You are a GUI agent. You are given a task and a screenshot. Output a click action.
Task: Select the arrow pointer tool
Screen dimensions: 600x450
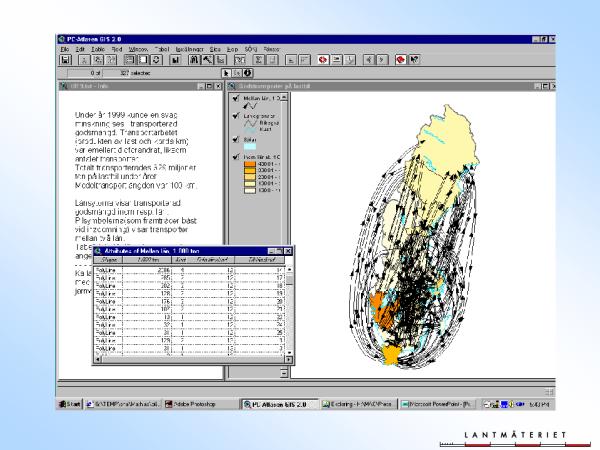pyautogui.click(x=226, y=73)
